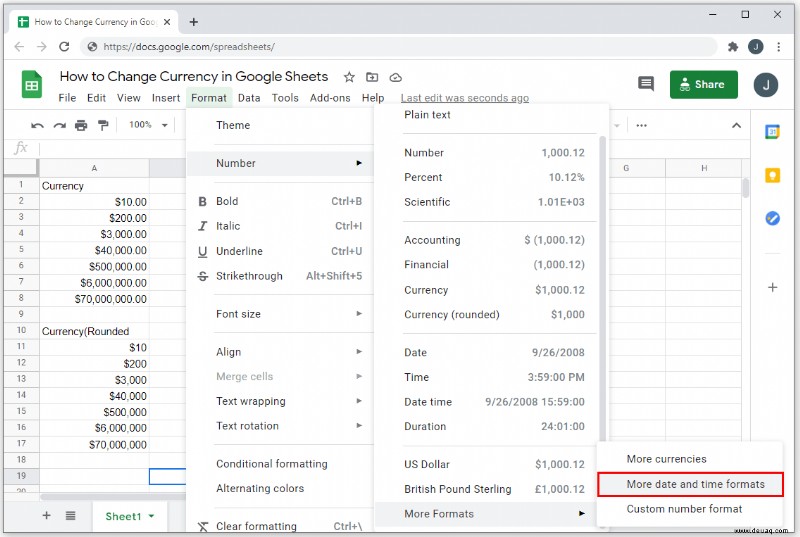Select the Paint format tool
Image resolution: width=800 pixels, height=537 pixels.
pyautogui.click(x=103, y=125)
